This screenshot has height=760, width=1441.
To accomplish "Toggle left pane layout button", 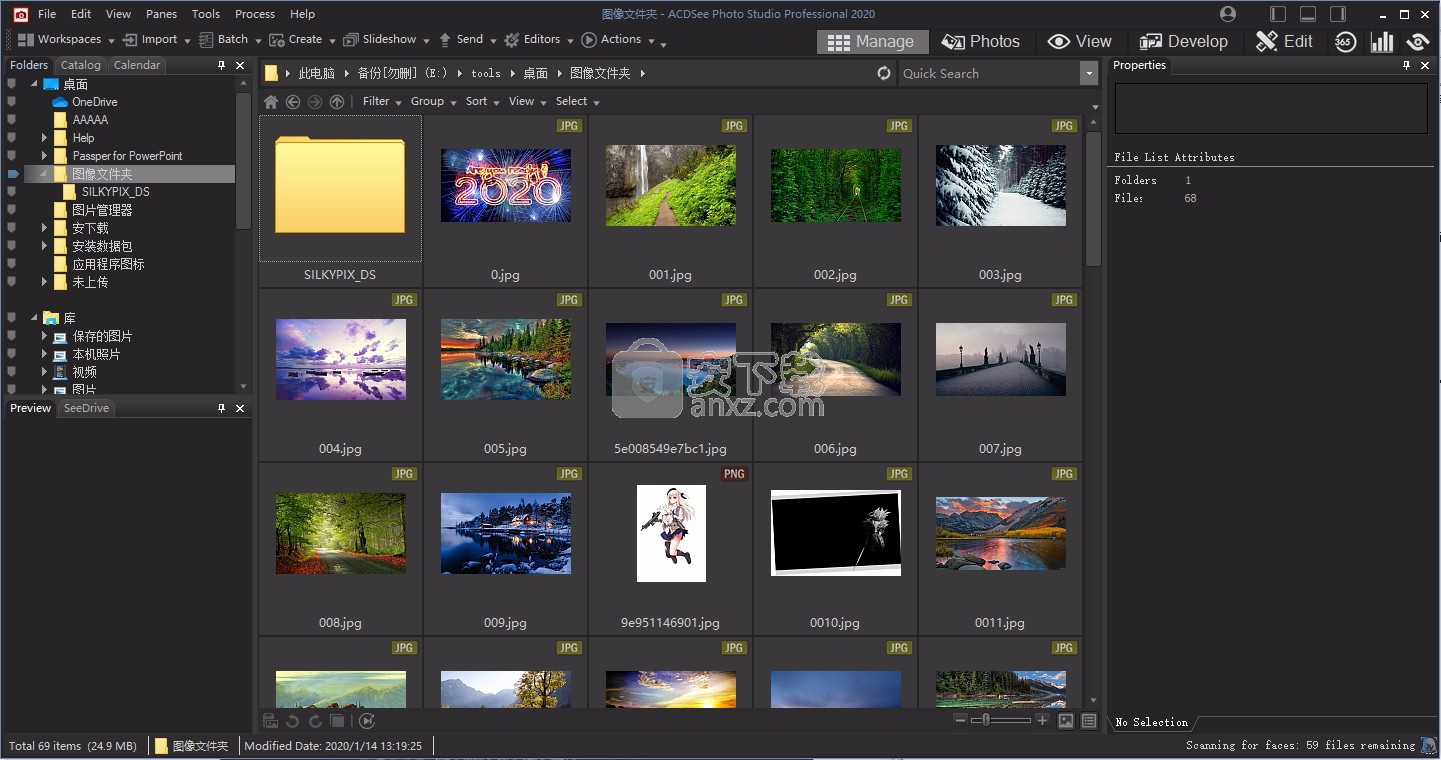I will pos(1278,14).
